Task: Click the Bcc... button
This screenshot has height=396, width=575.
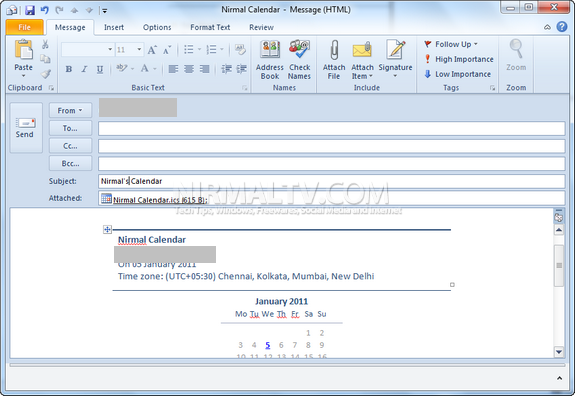Action: [x=70, y=163]
